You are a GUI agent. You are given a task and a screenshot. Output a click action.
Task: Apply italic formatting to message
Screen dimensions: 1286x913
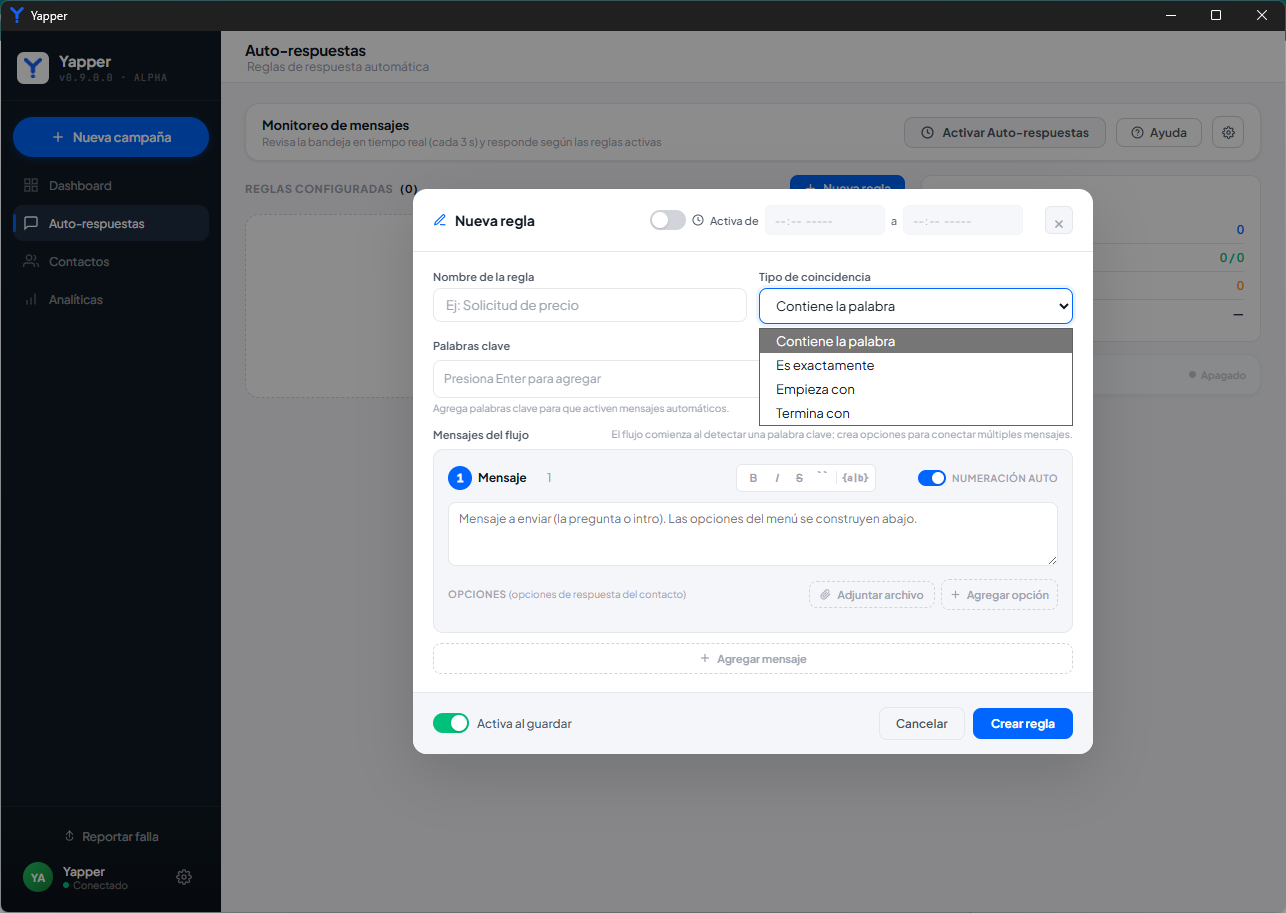(x=777, y=478)
